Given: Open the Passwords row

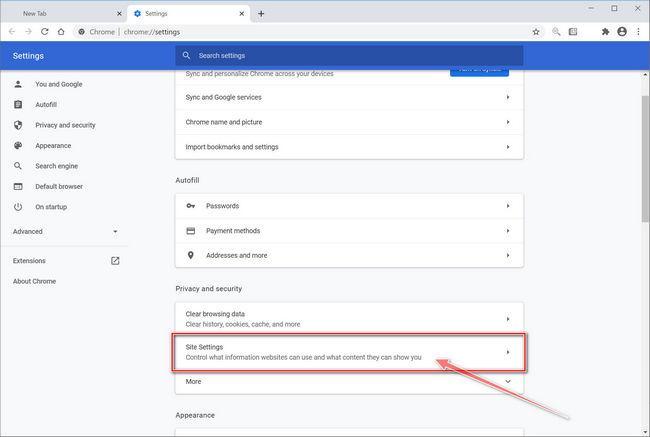Looking at the screenshot, I should 349,206.
